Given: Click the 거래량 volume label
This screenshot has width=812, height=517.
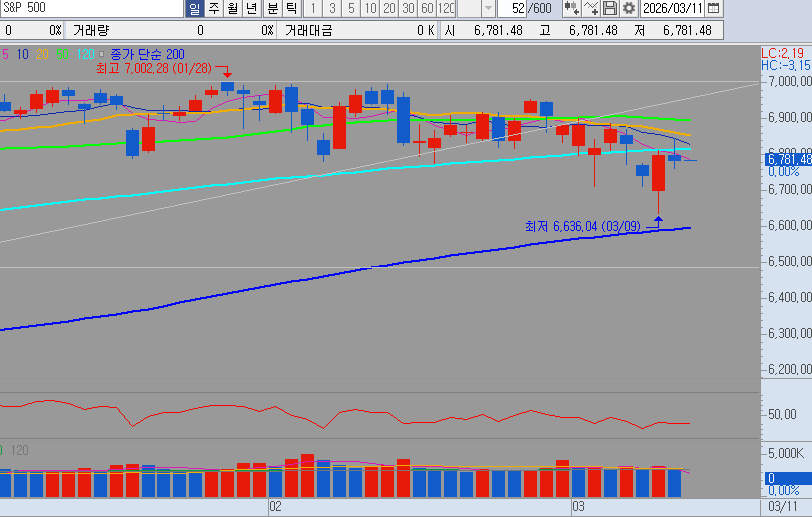Looking at the screenshot, I should coord(91,31).
